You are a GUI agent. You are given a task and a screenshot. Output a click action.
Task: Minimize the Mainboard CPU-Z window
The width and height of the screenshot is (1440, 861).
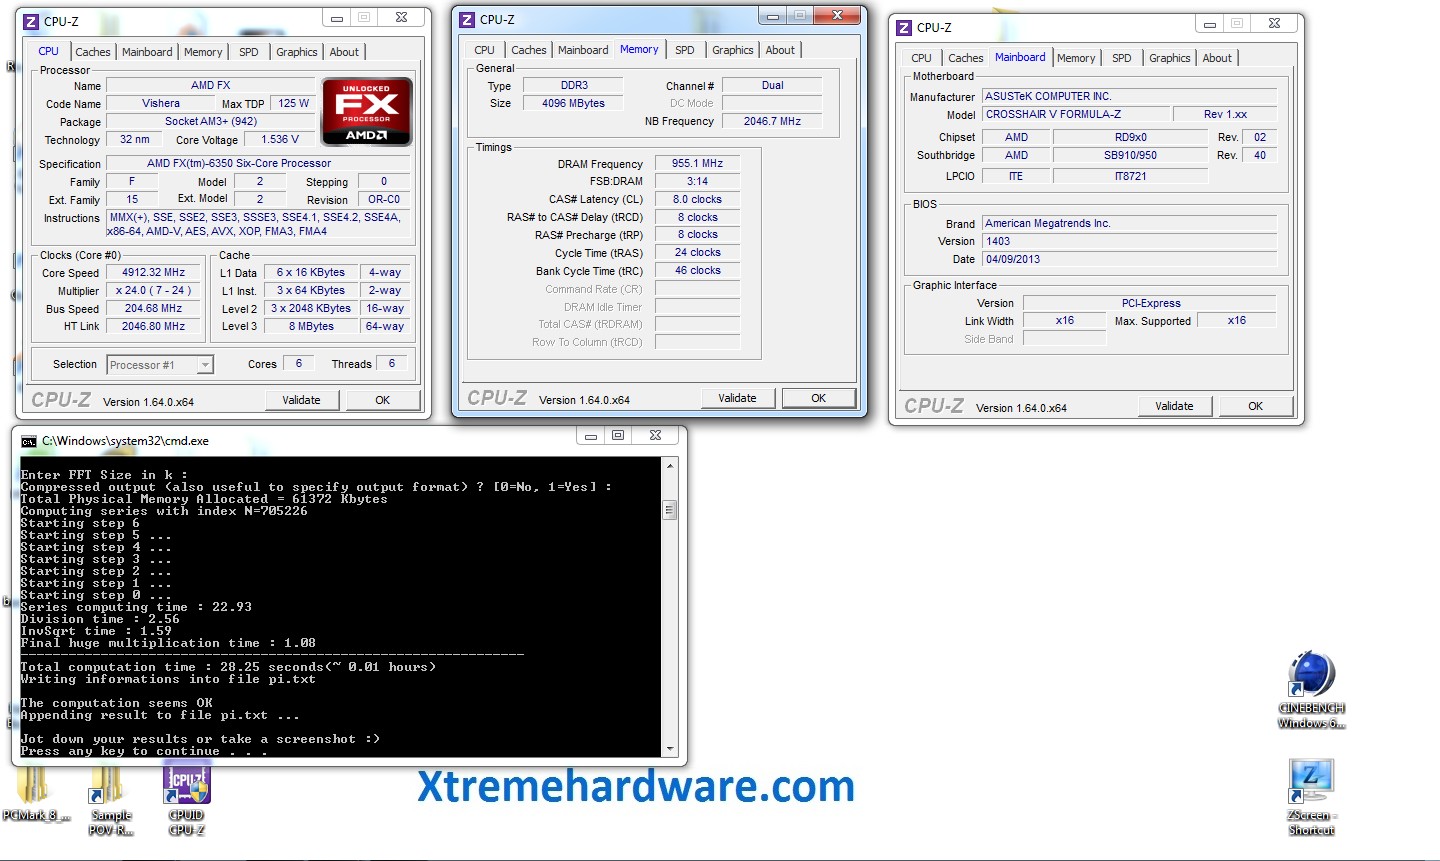pos(1210,24)
